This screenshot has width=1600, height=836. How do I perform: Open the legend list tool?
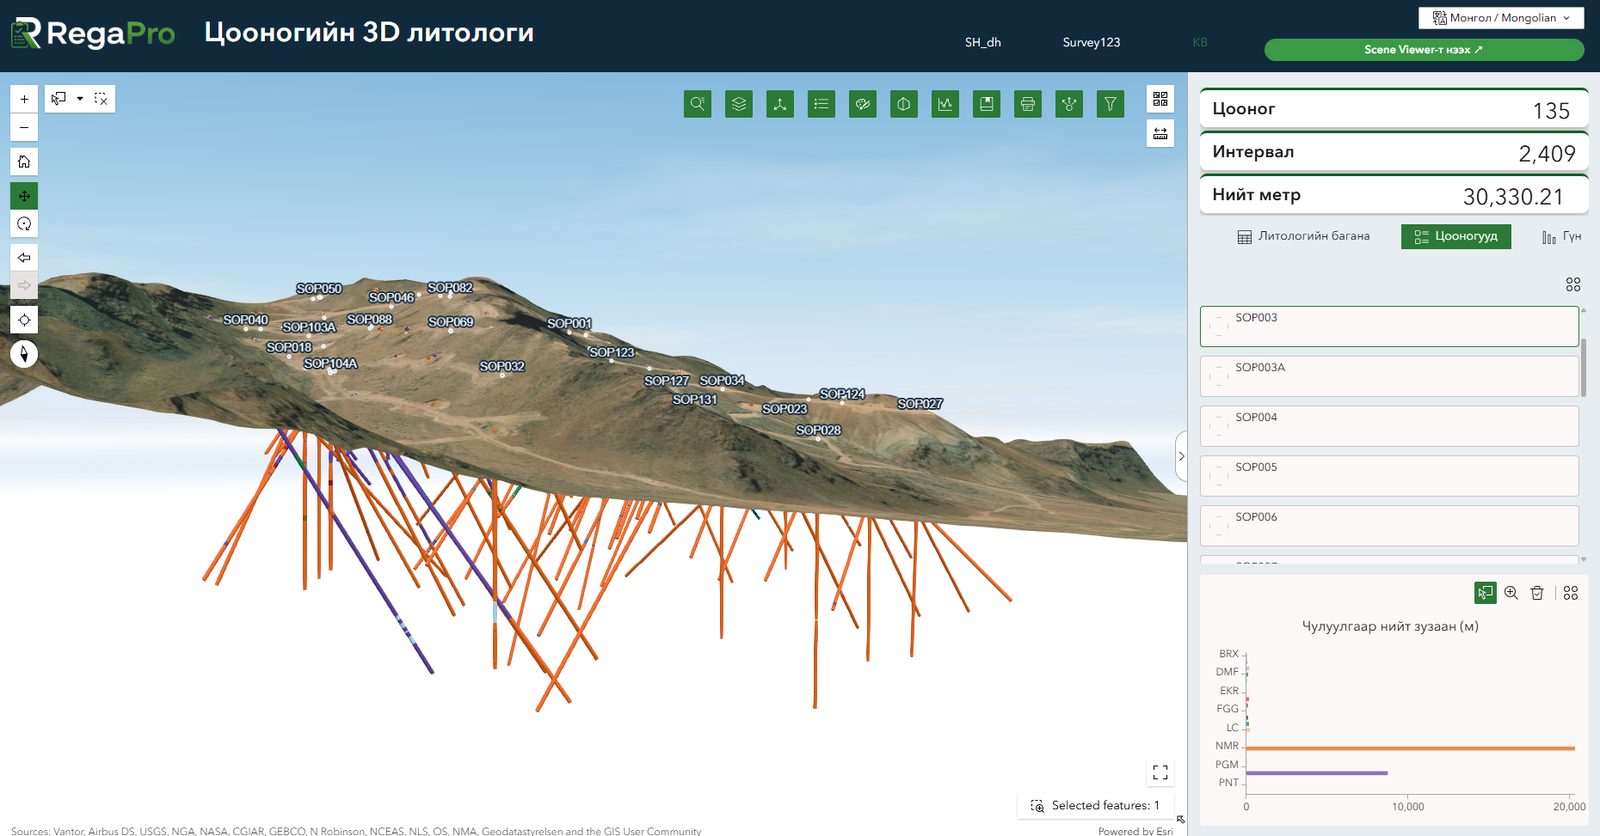click(821, 104)
